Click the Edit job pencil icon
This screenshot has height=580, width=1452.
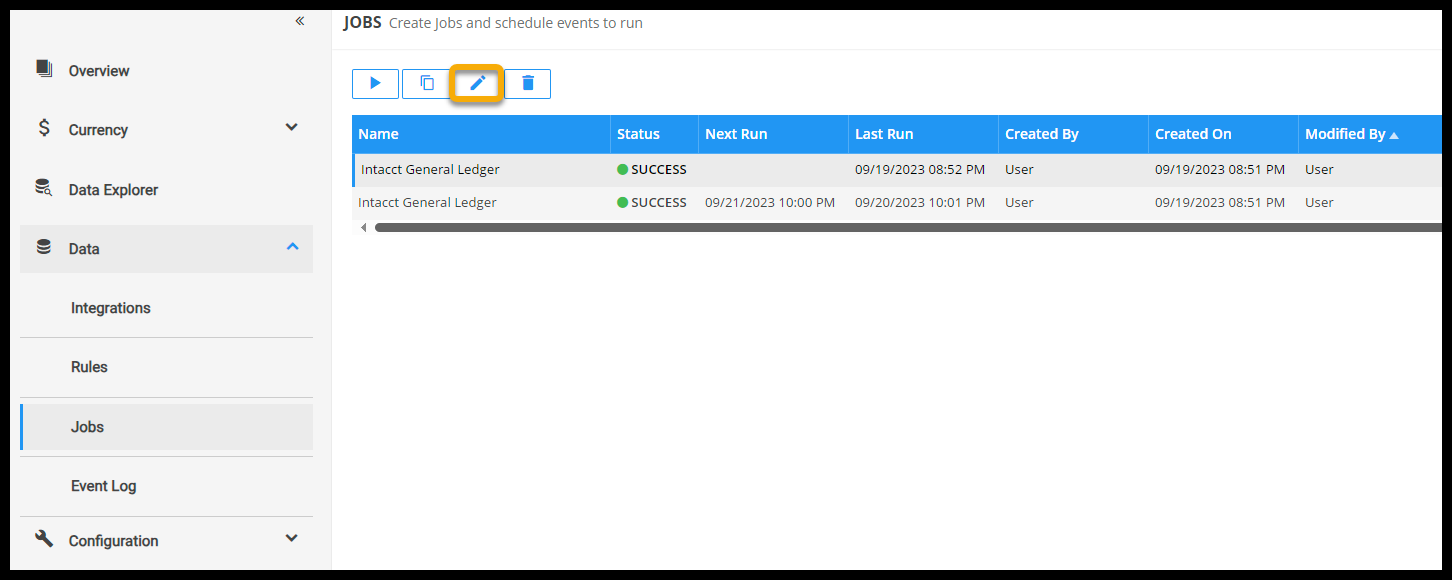[477, 84]
